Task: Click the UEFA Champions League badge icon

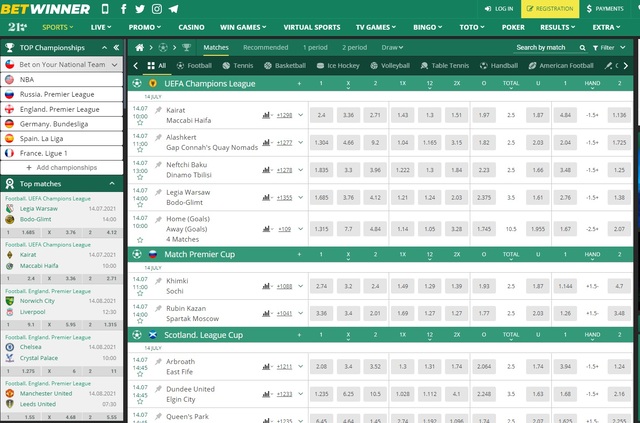Action: click(x=153, y=83)
